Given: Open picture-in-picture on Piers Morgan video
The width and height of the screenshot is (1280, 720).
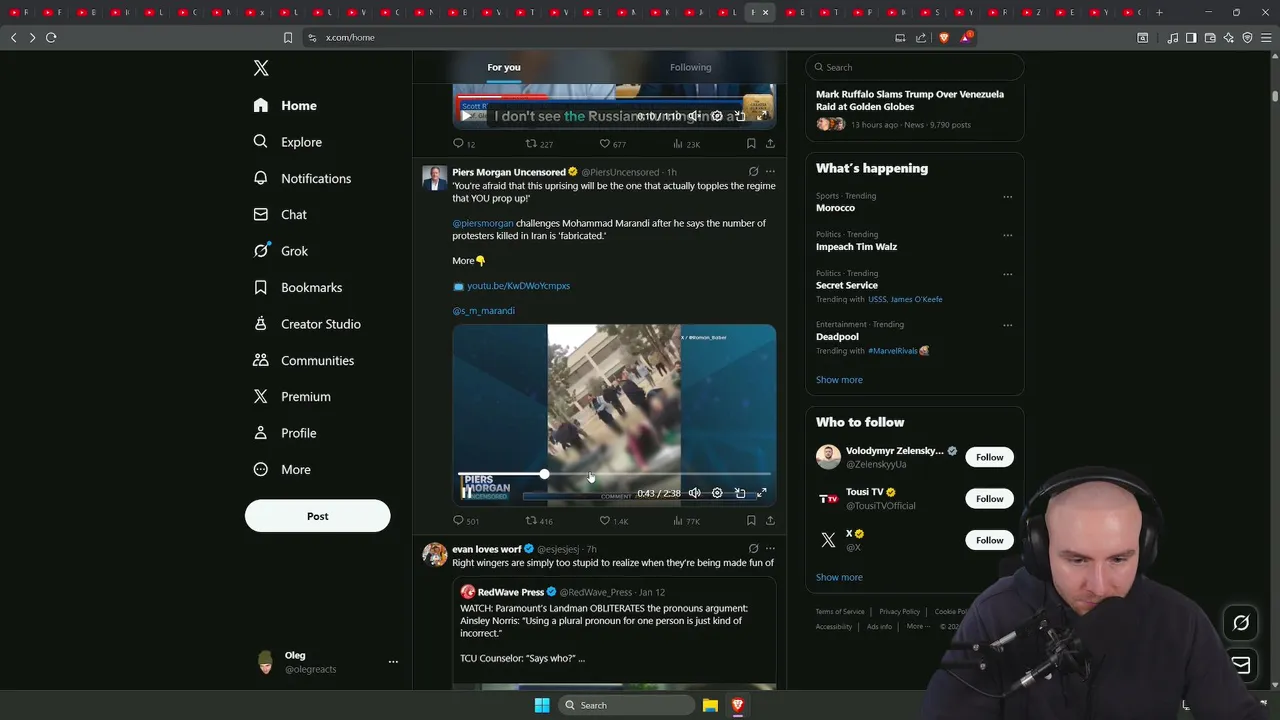Looking at the screenshot, I should pos(740,493).
